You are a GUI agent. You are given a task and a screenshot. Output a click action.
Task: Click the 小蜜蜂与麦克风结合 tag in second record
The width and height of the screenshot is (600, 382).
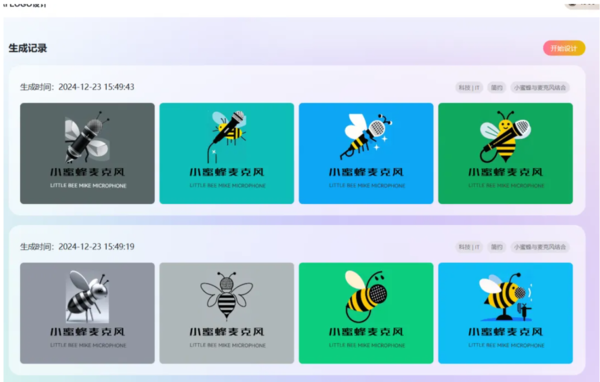tap(540, 247)
